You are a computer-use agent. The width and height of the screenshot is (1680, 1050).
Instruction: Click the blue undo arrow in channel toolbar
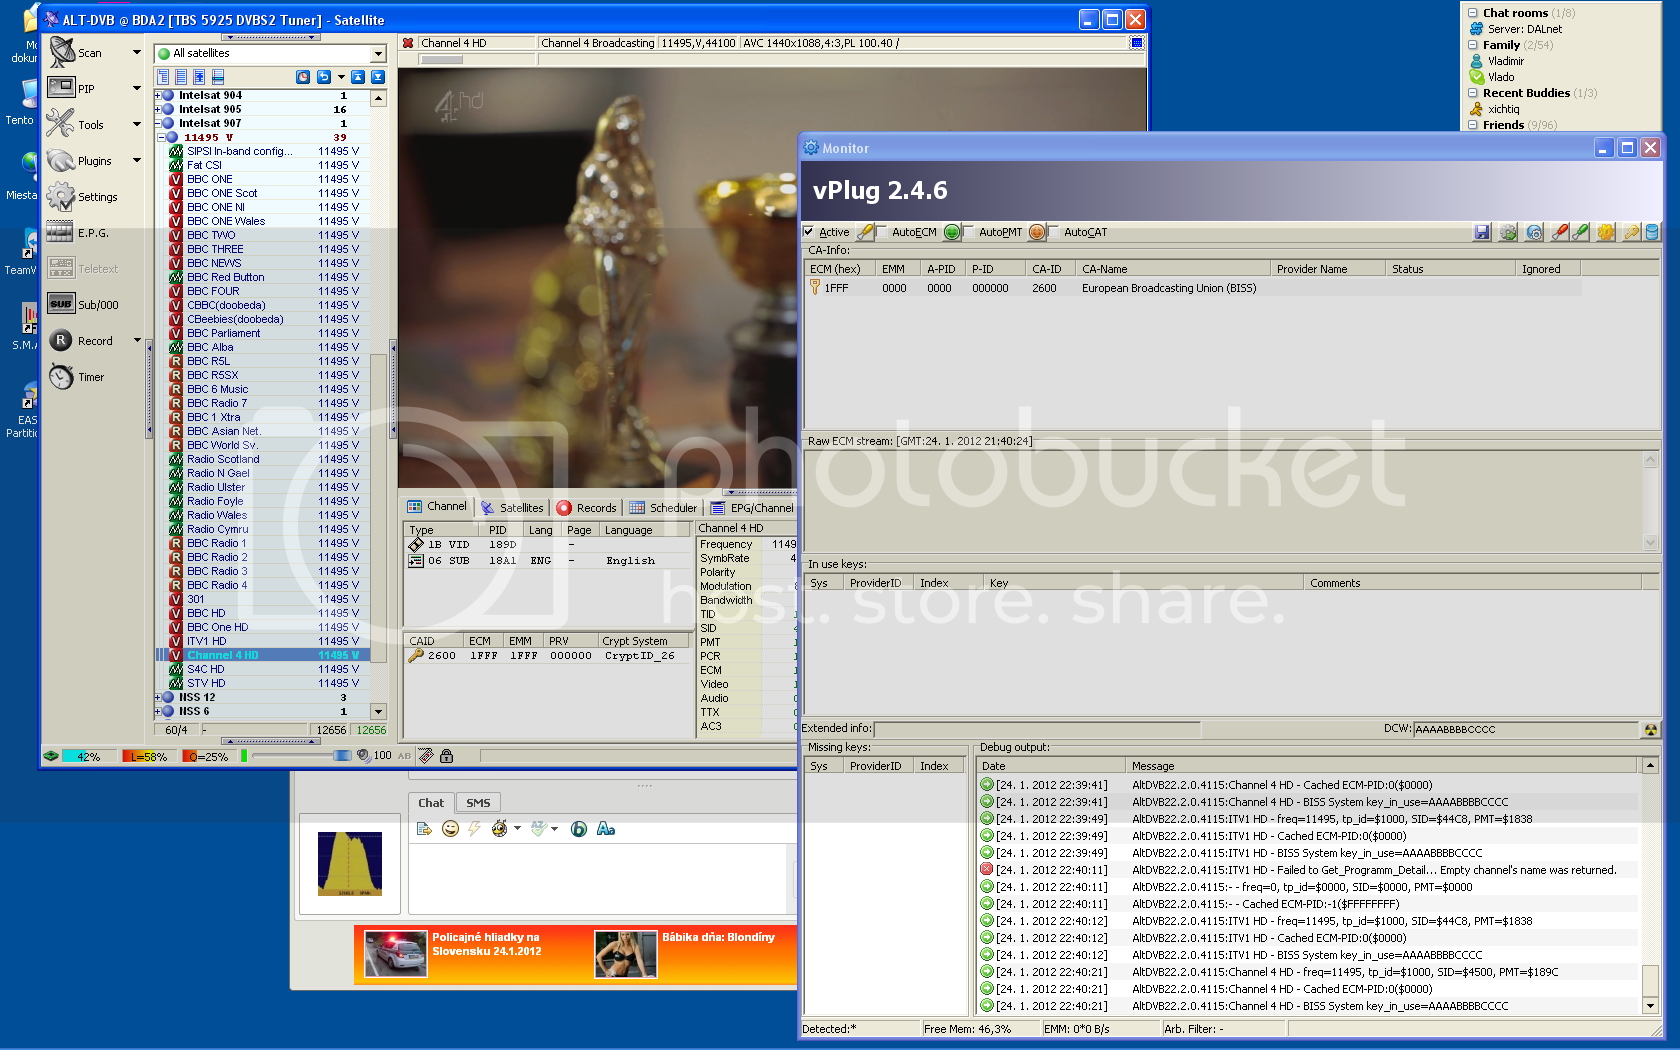323,77
